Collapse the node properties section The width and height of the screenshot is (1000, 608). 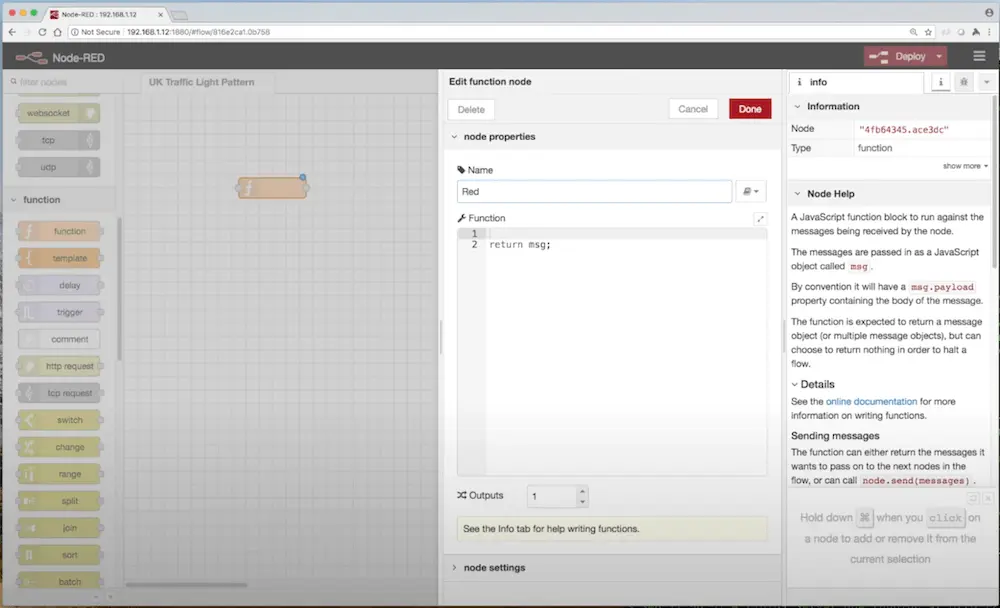point(456,136)
